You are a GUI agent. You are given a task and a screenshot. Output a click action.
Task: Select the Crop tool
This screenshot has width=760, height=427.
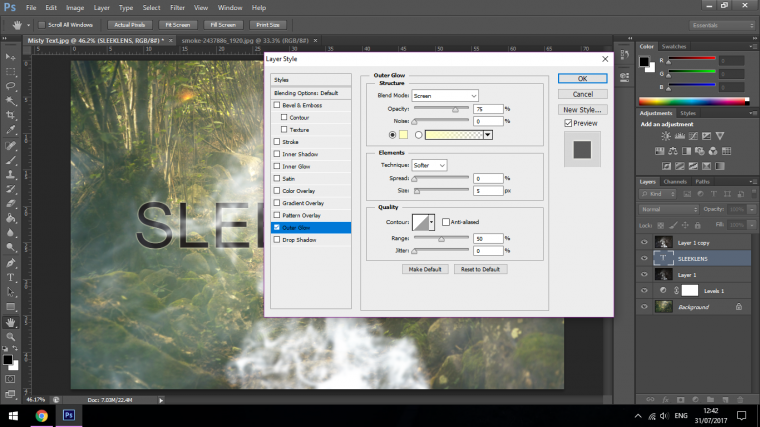coord(10,115)
